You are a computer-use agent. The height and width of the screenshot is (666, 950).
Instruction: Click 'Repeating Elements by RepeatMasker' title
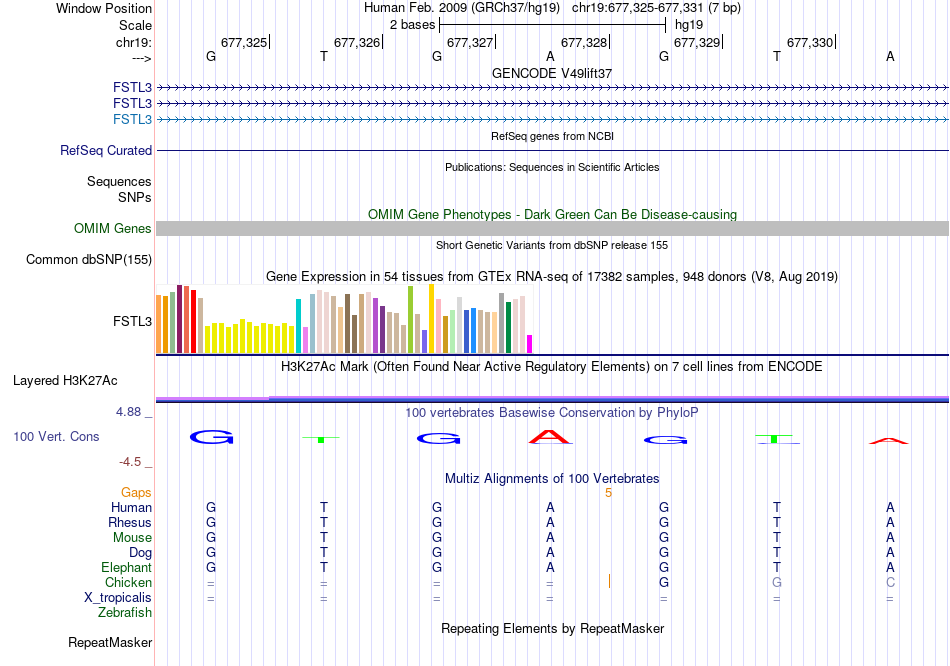(x=552, y=628)
